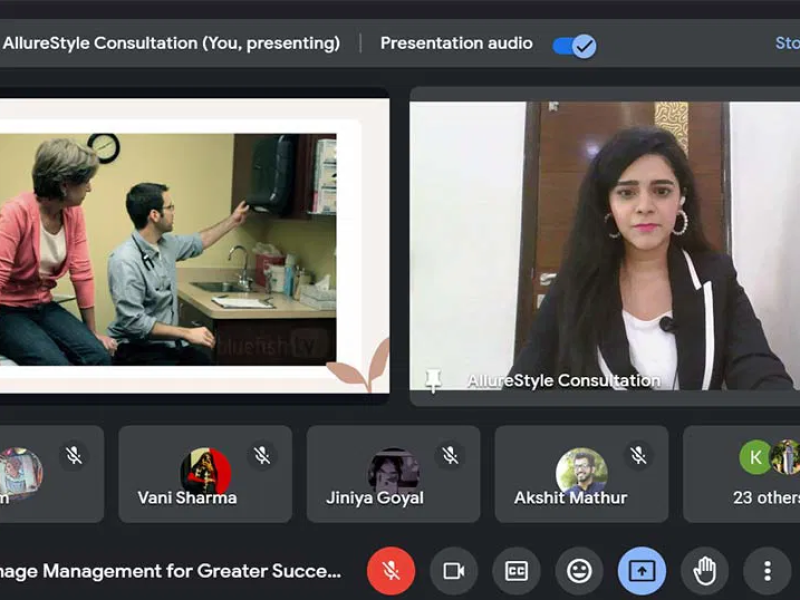The image size is (800, 600).
Task: Unmute the microphone with the red button
Action: 391,571
